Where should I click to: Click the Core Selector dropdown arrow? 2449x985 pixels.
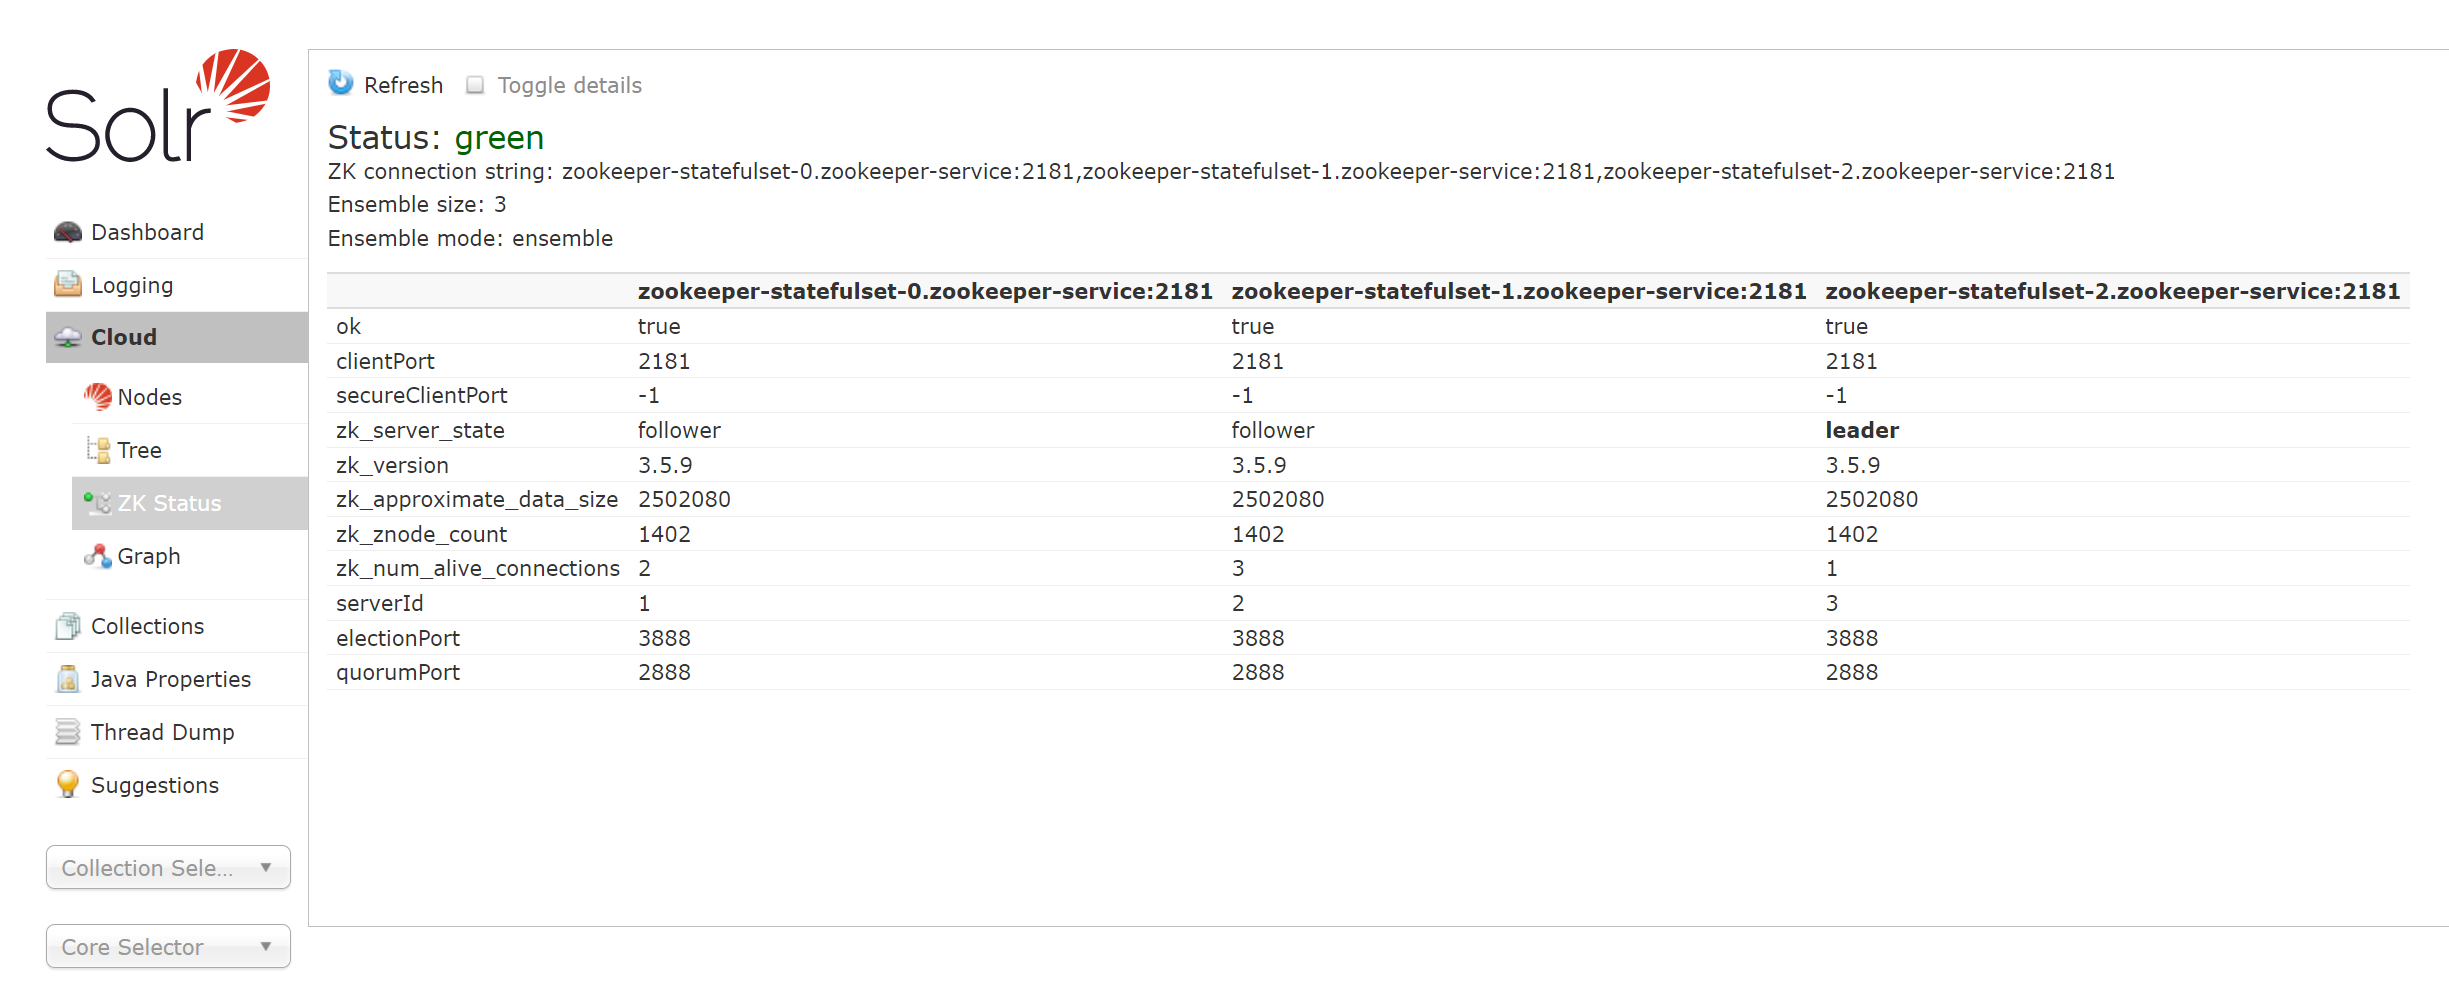(x=266, y=947)
